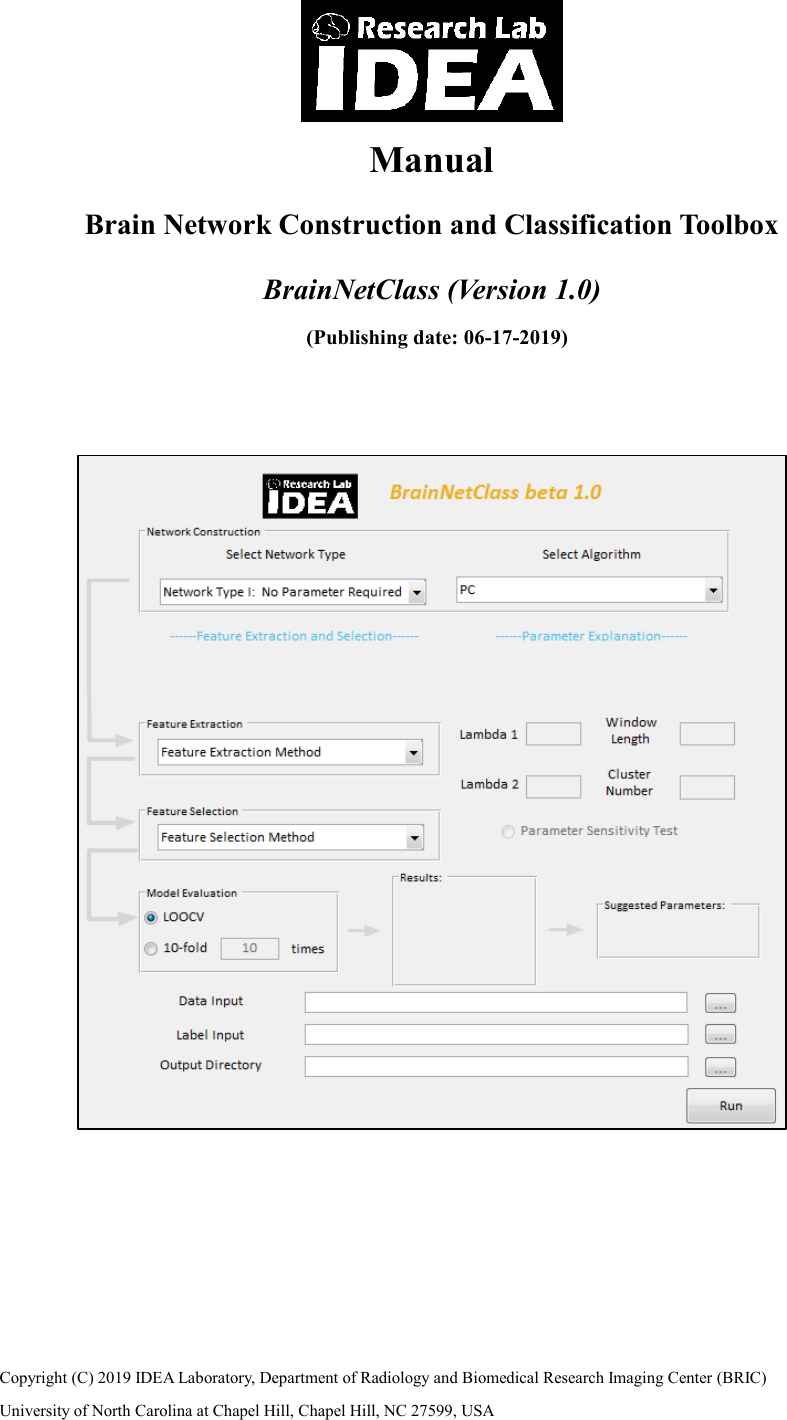Click the Label Input text field
787x1420 pixels.
(x=496, y=1034)
